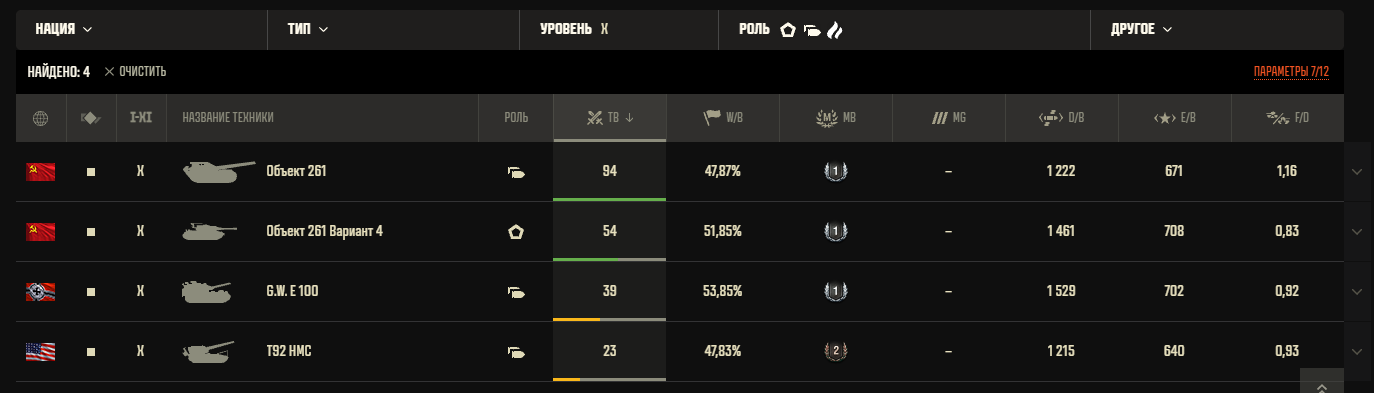This screenshot has width=1374, height=393.
Task: Sort table by W/B win rate flag column
Action: (x=723, y=118)
